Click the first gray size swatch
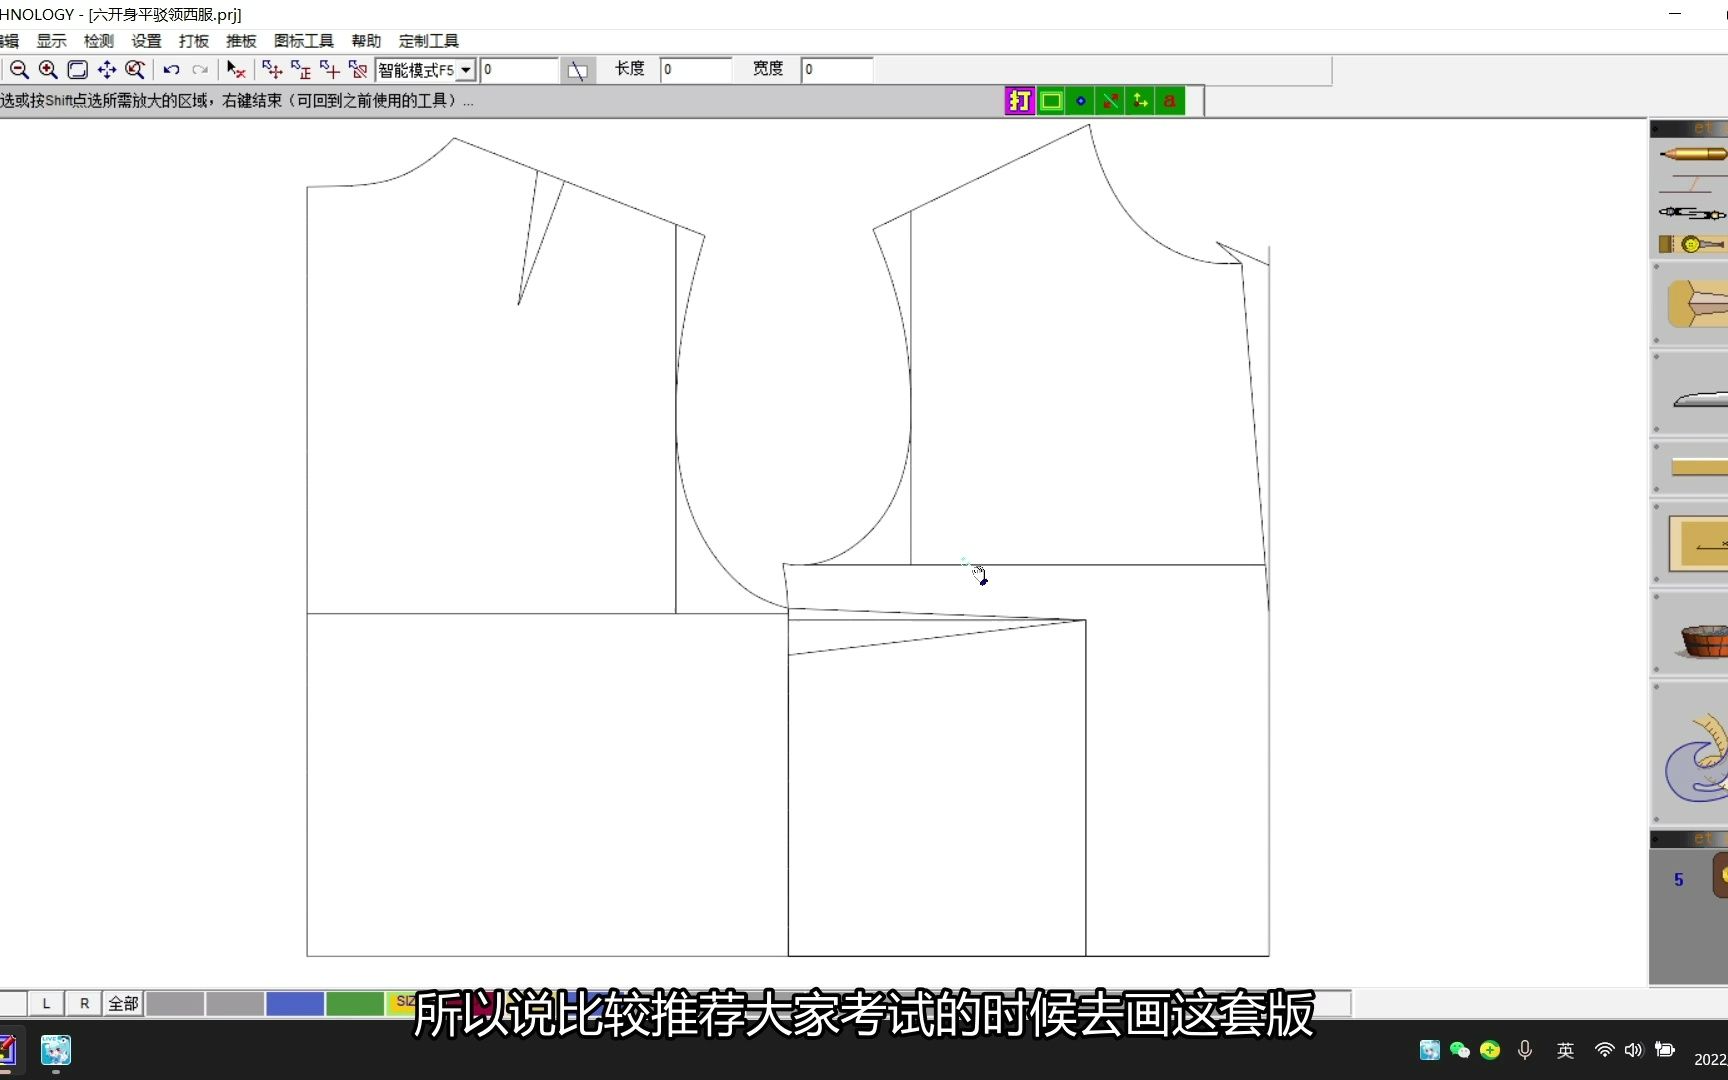Viewport: 1728px width, 1080px height. tap(175, 1003)
